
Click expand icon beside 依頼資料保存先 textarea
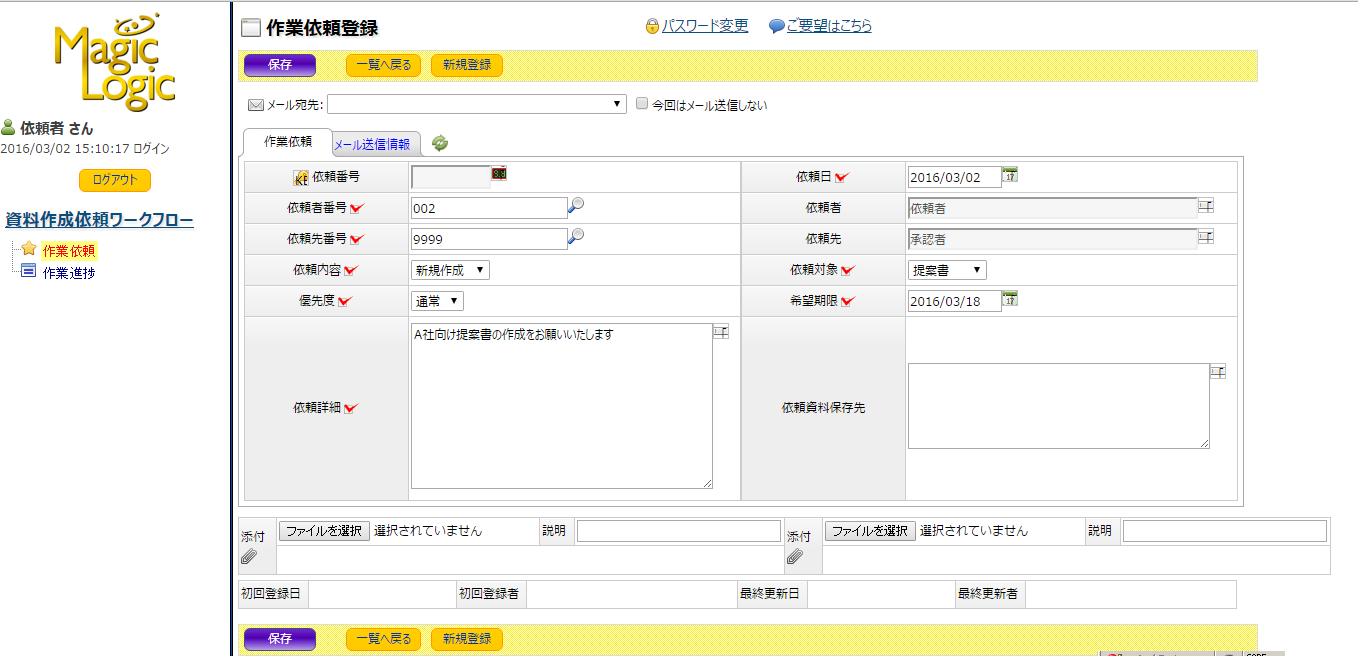tap(1217, 372)
